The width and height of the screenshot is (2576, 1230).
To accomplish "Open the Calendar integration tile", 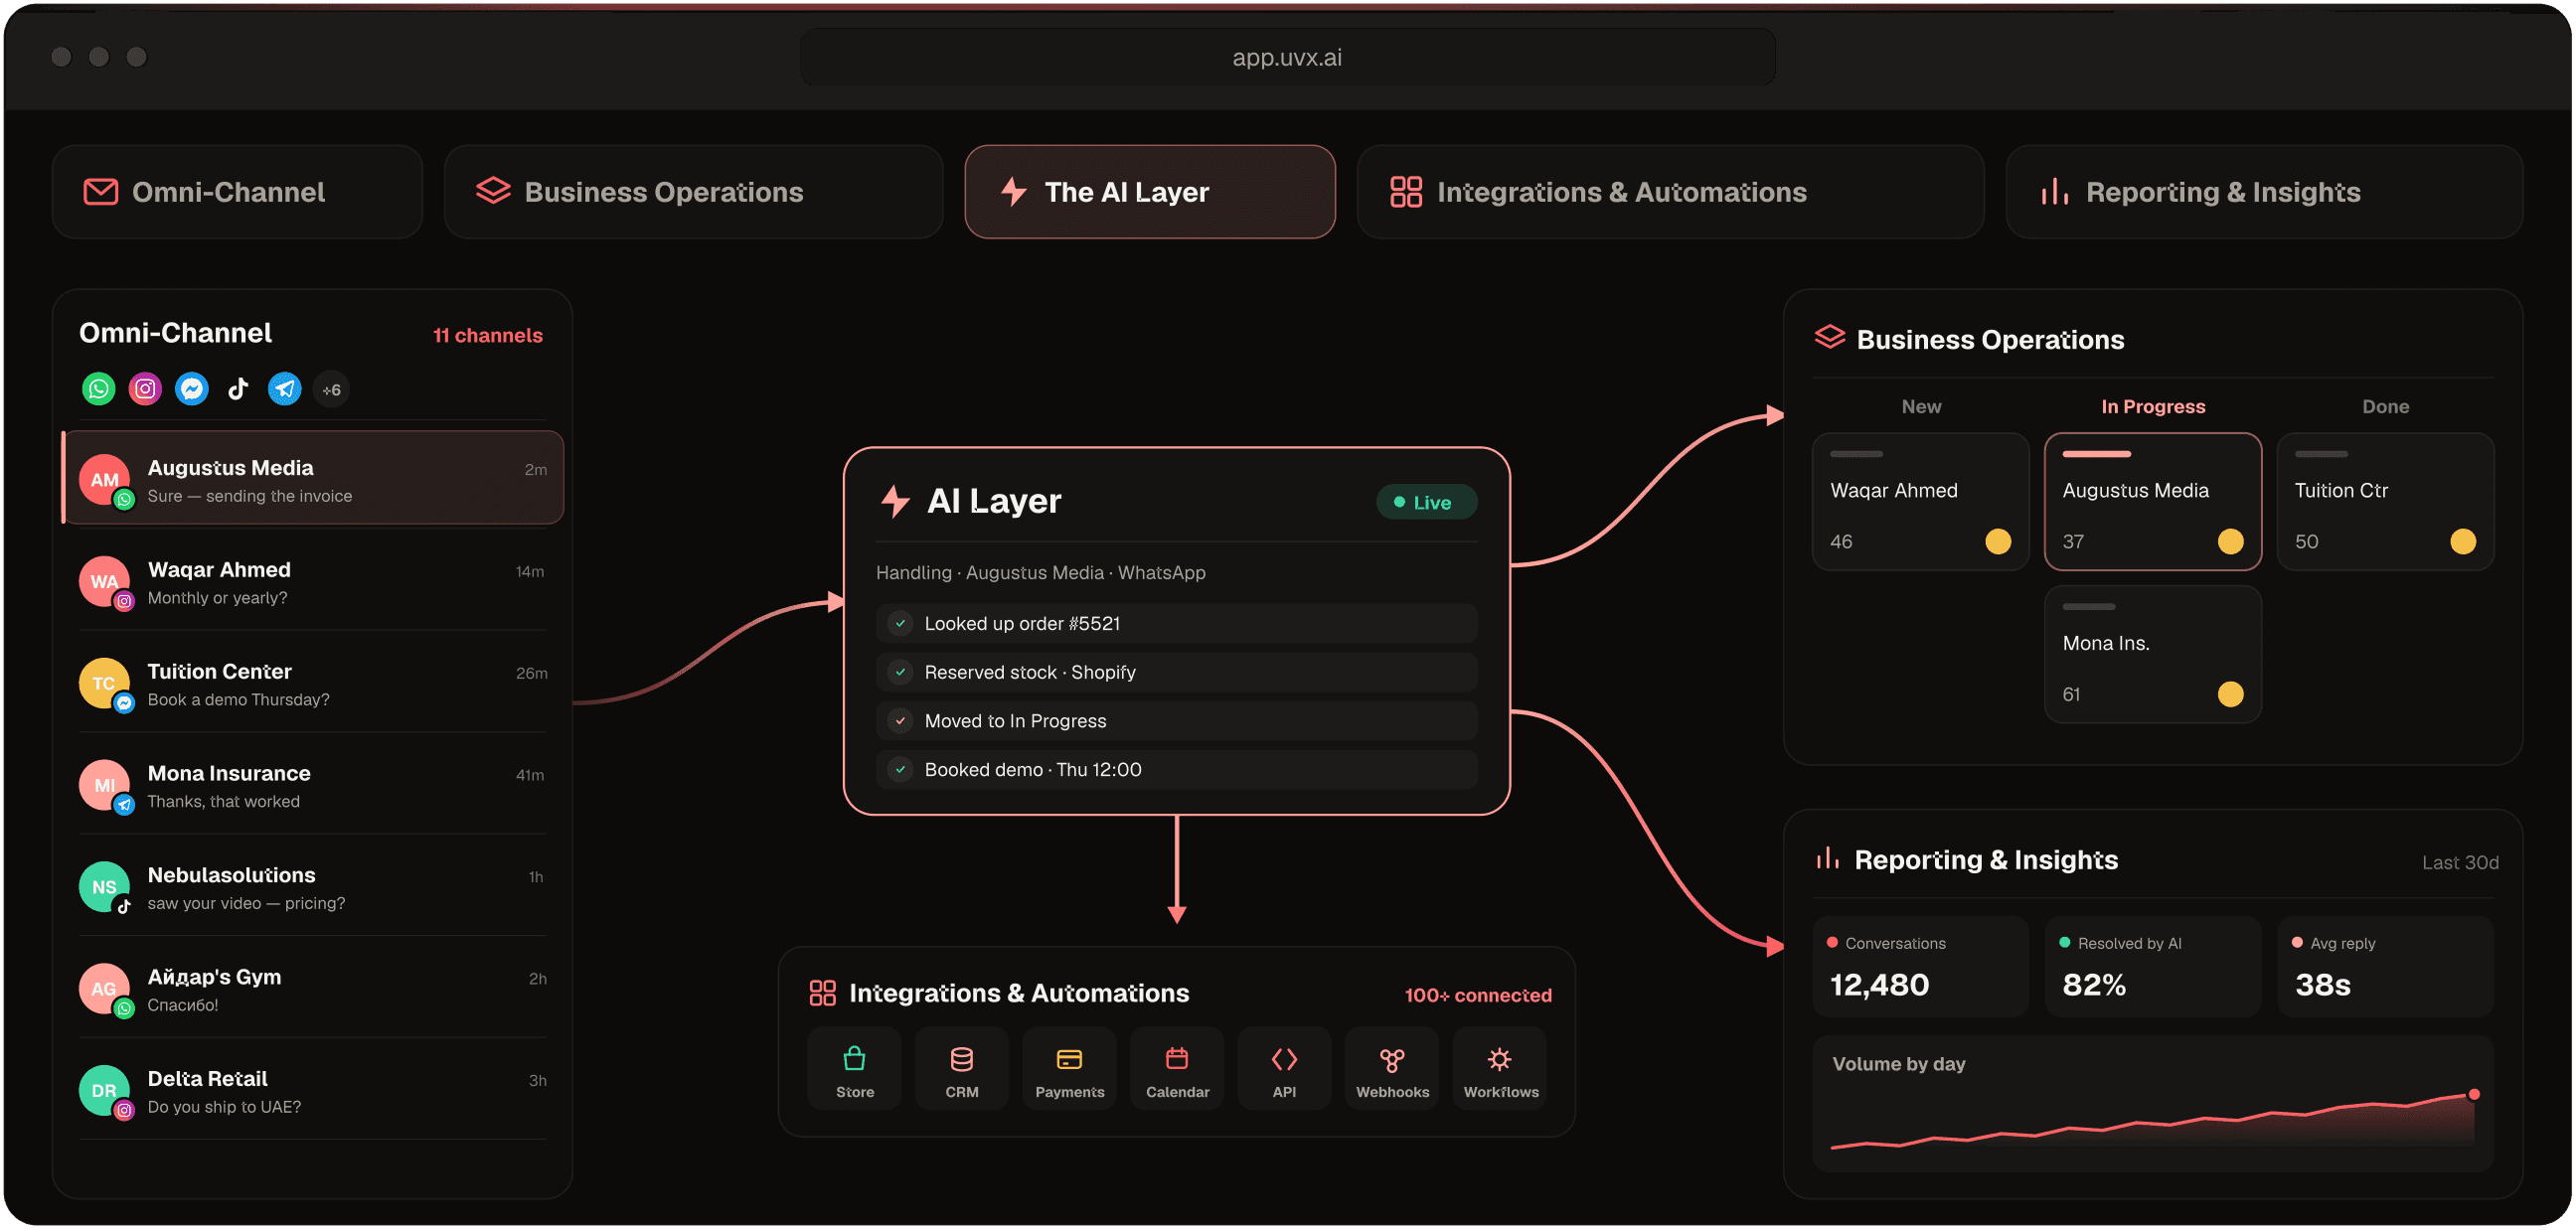I will click(1177, 1070).
